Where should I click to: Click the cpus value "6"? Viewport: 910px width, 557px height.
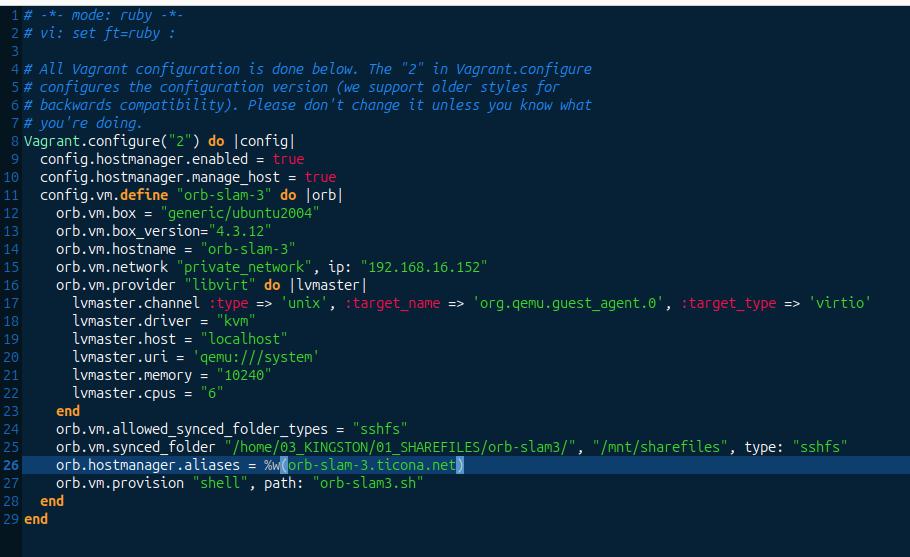click(210, 393)
